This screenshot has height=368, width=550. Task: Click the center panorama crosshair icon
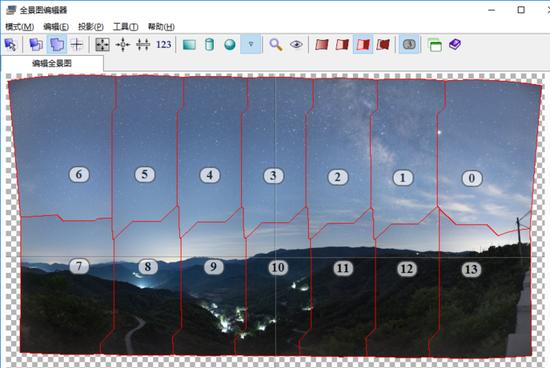(x=123, y=45)
